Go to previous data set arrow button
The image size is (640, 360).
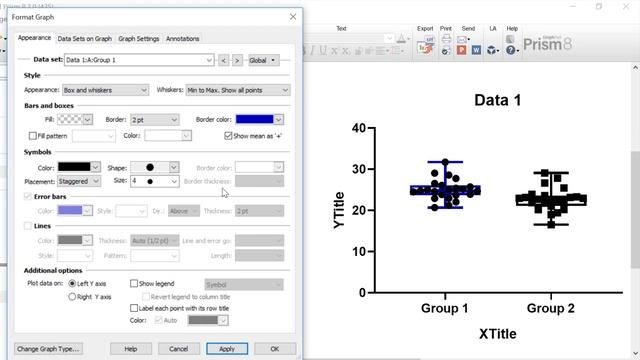coord(223,60)
